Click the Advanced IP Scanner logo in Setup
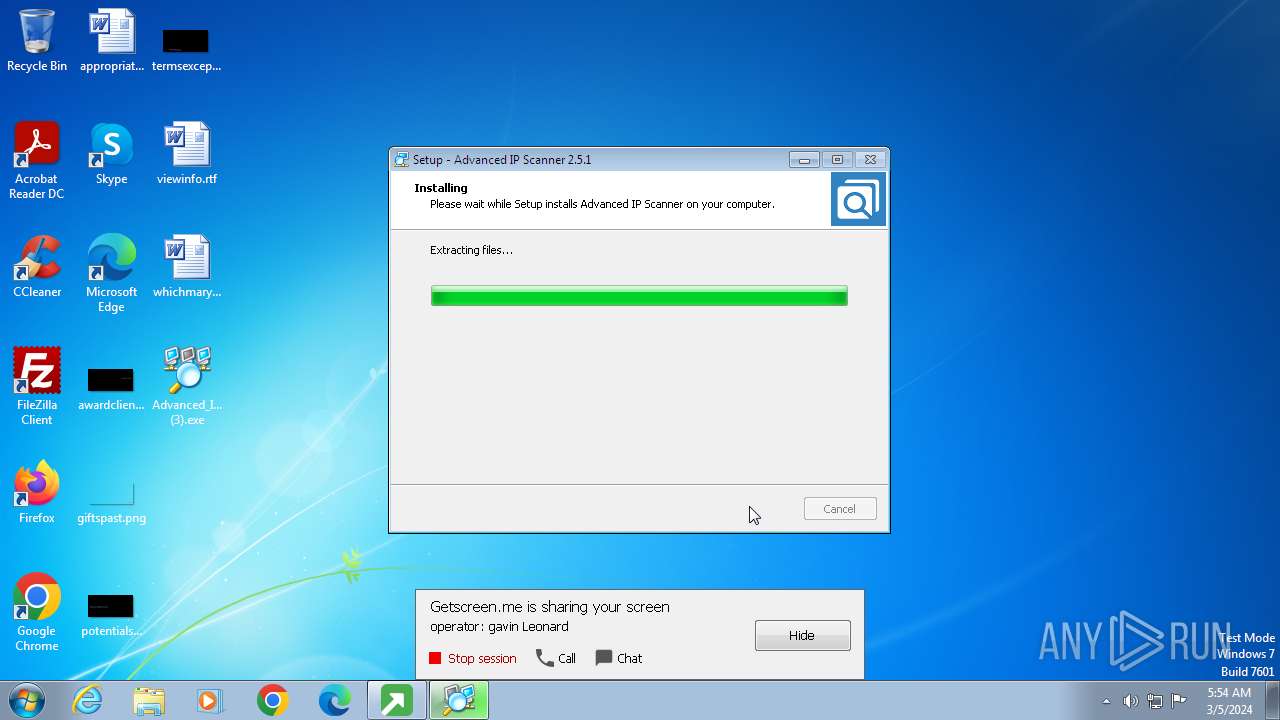The width and height of the screenshot is (1280, 720). pos(858,199)
